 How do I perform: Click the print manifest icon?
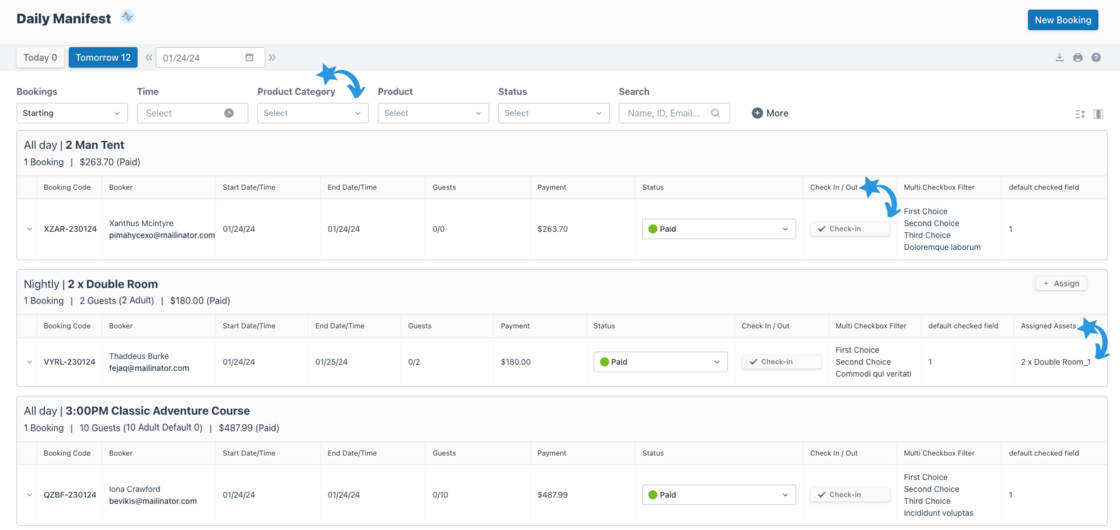click(1078, 58)
